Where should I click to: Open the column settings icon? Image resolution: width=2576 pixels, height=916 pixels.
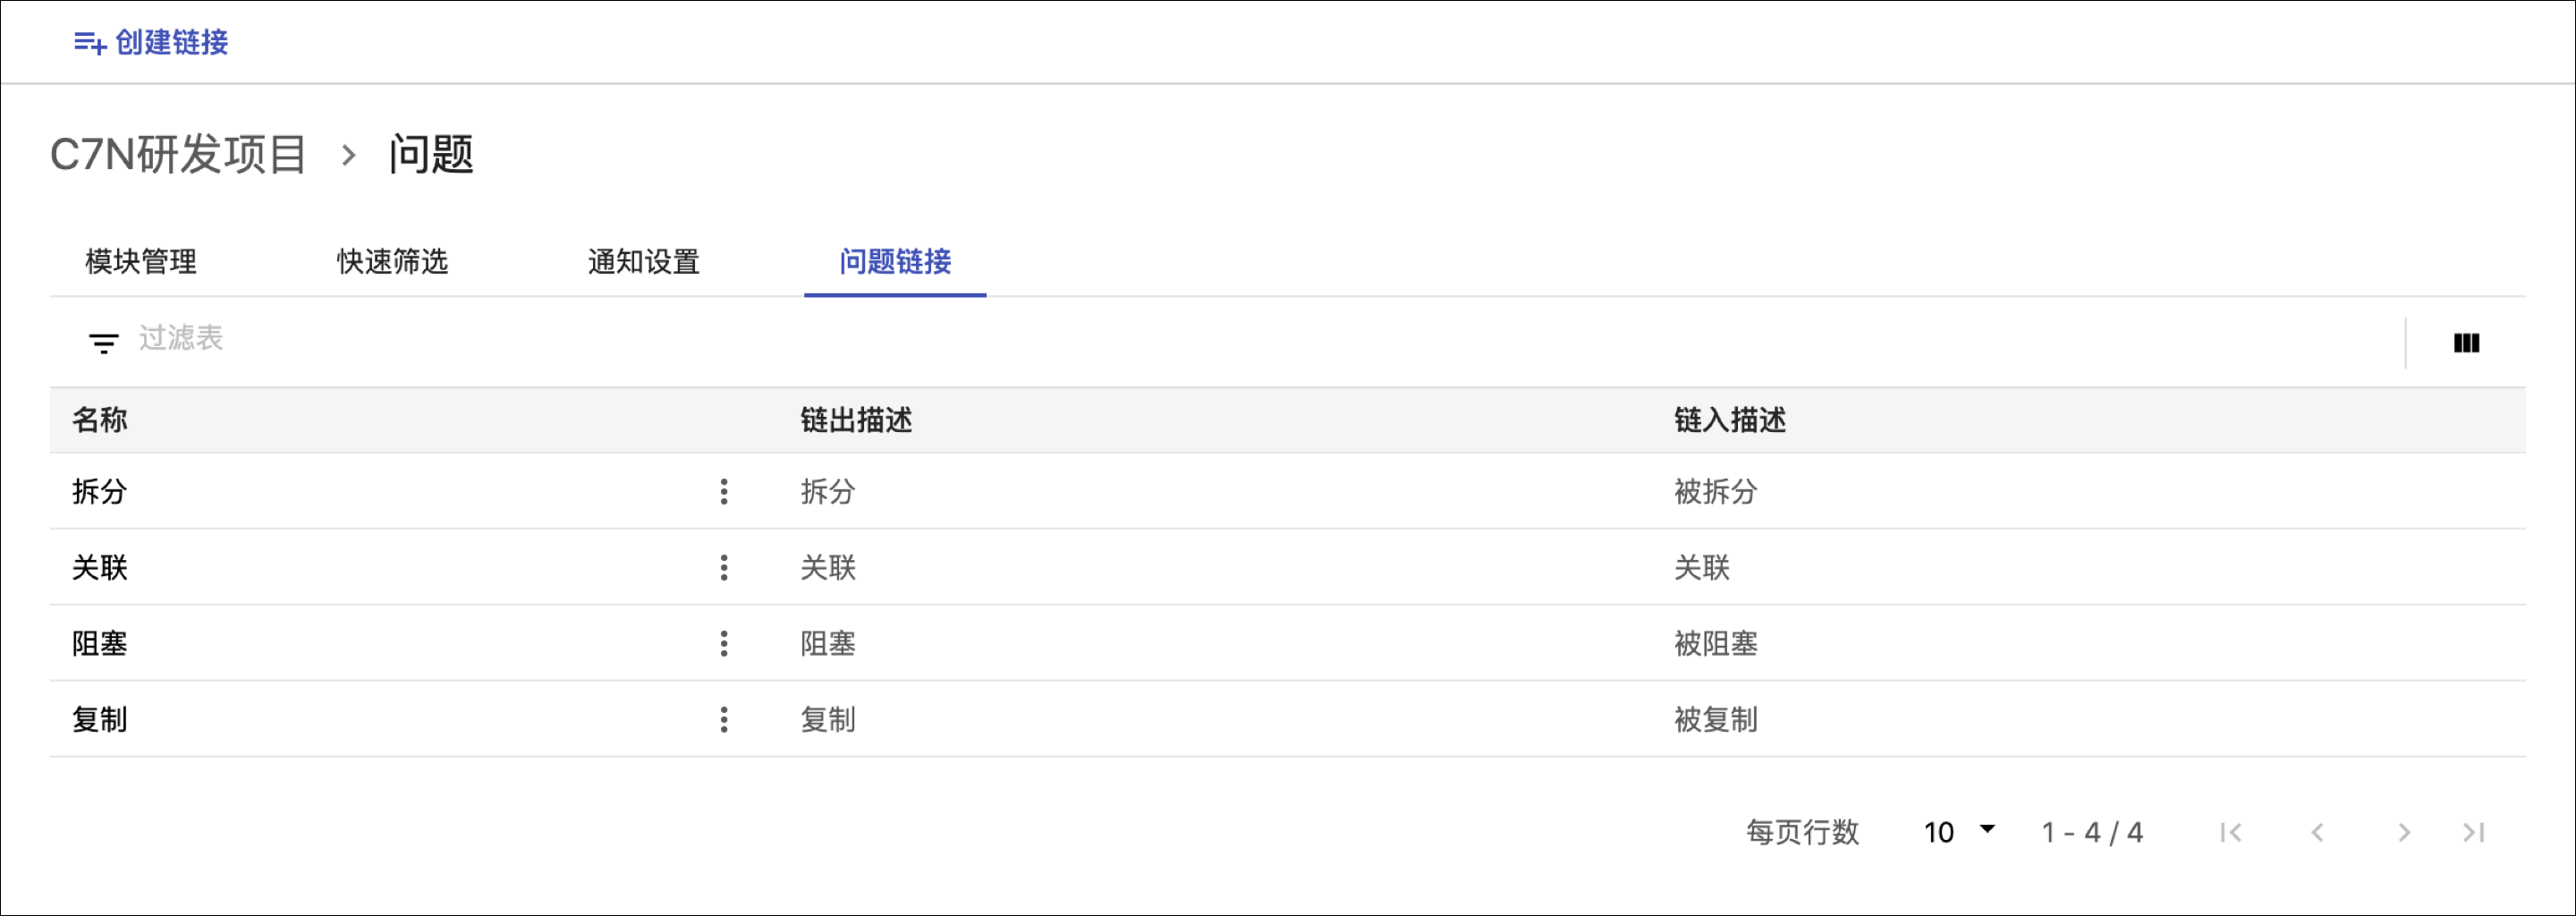(2465, 343)
